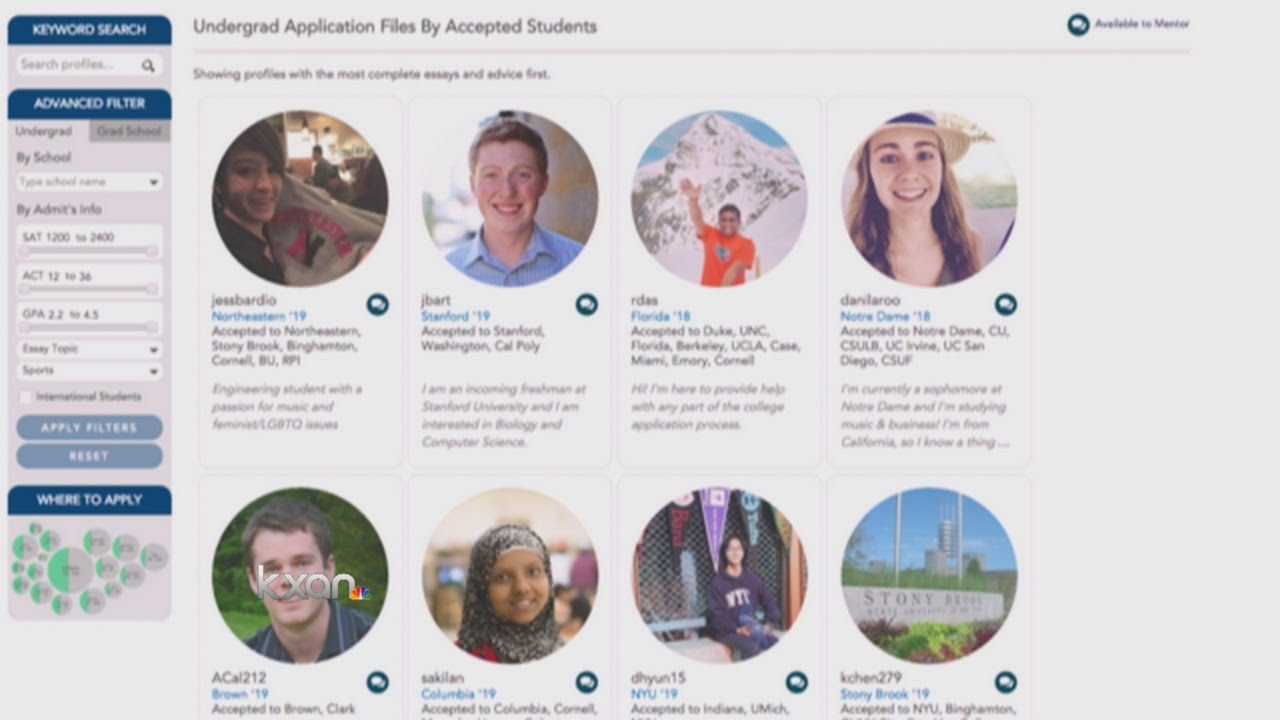Open Stony Brook '19 link
This screenshot has height=720, width=1280.
[885, 694]
